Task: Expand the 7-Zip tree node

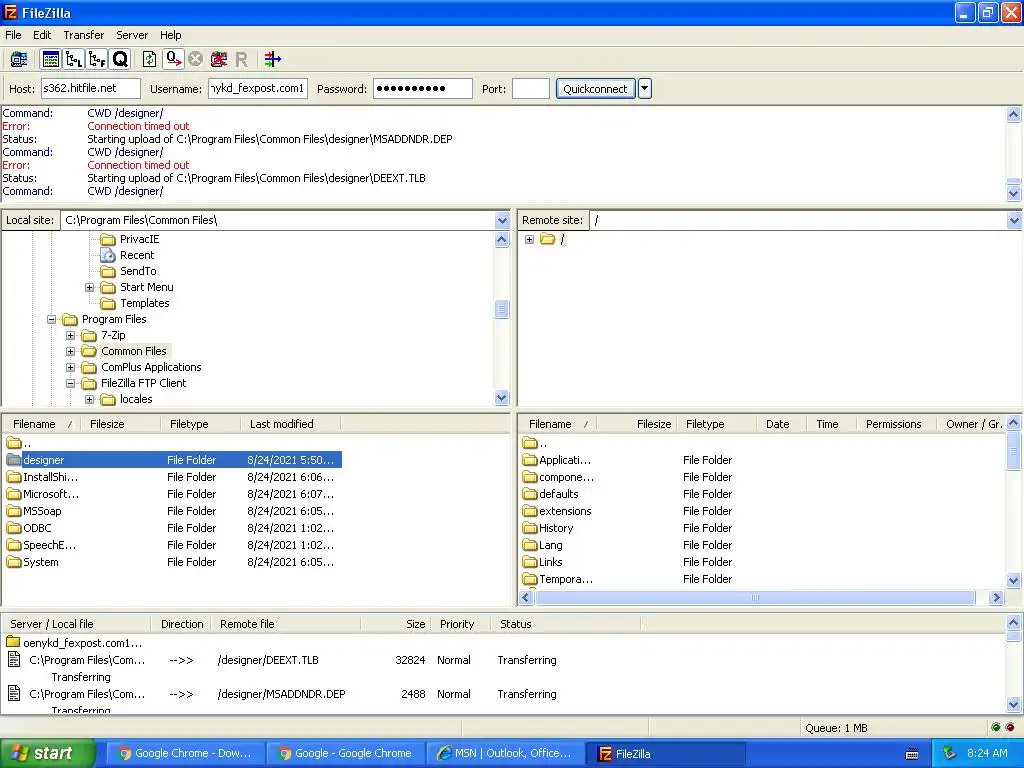Action: tap(71, 336)
